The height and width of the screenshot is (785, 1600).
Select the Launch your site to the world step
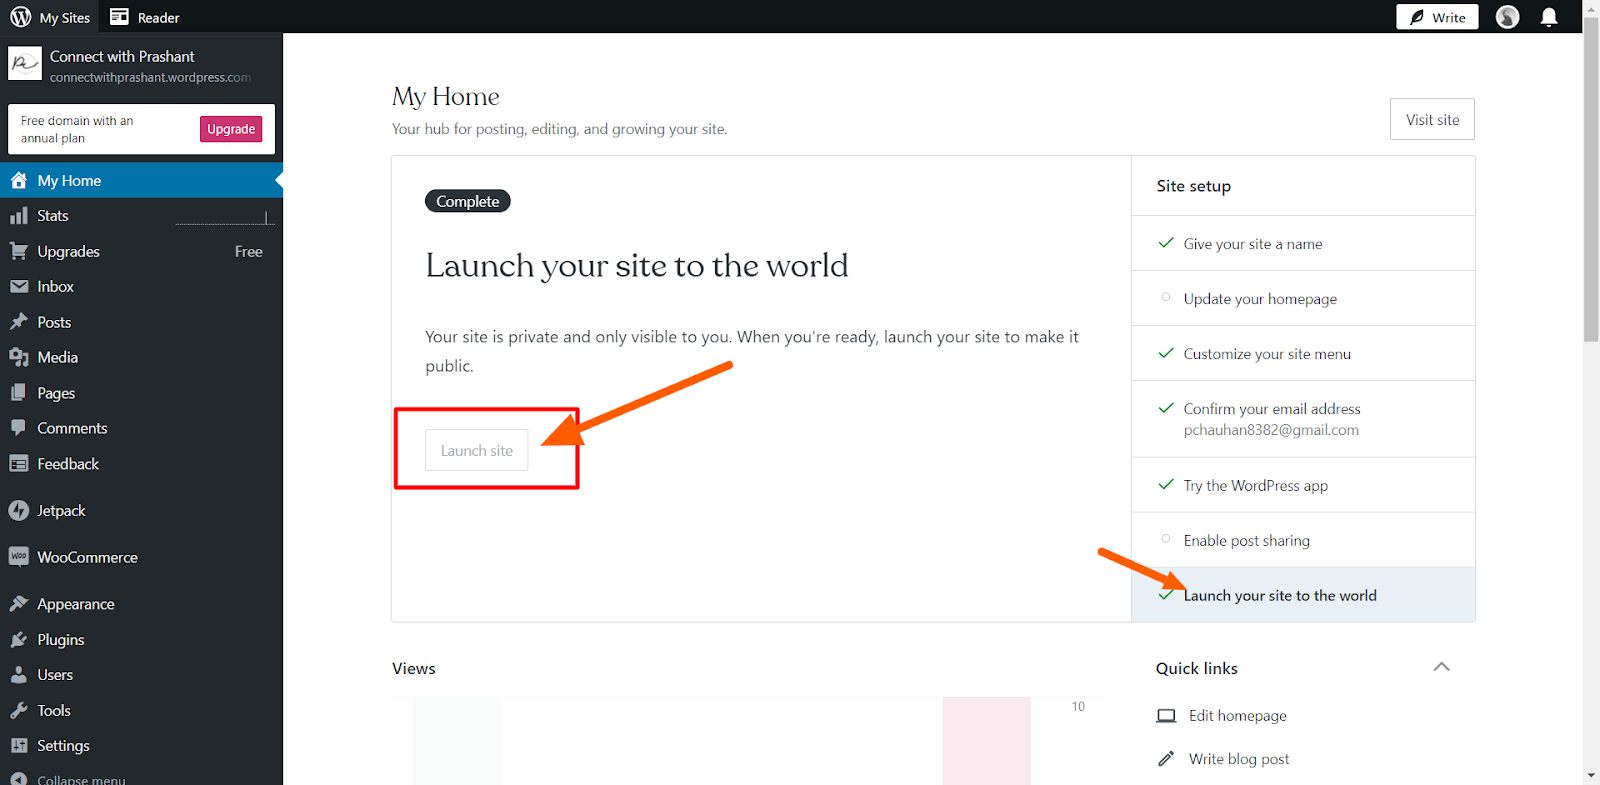pos(1303,595)
